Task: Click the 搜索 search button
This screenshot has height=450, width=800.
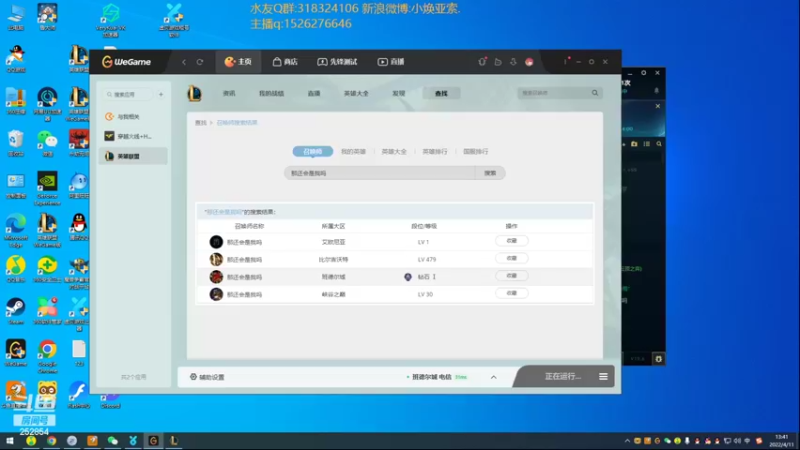Action: (x=490, y=173)
